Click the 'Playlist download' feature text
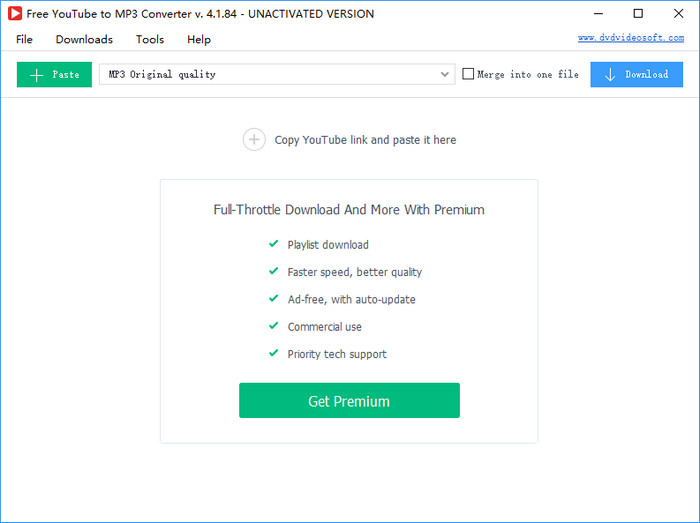The width and height of the screenshot is (700, 523). 328,245
